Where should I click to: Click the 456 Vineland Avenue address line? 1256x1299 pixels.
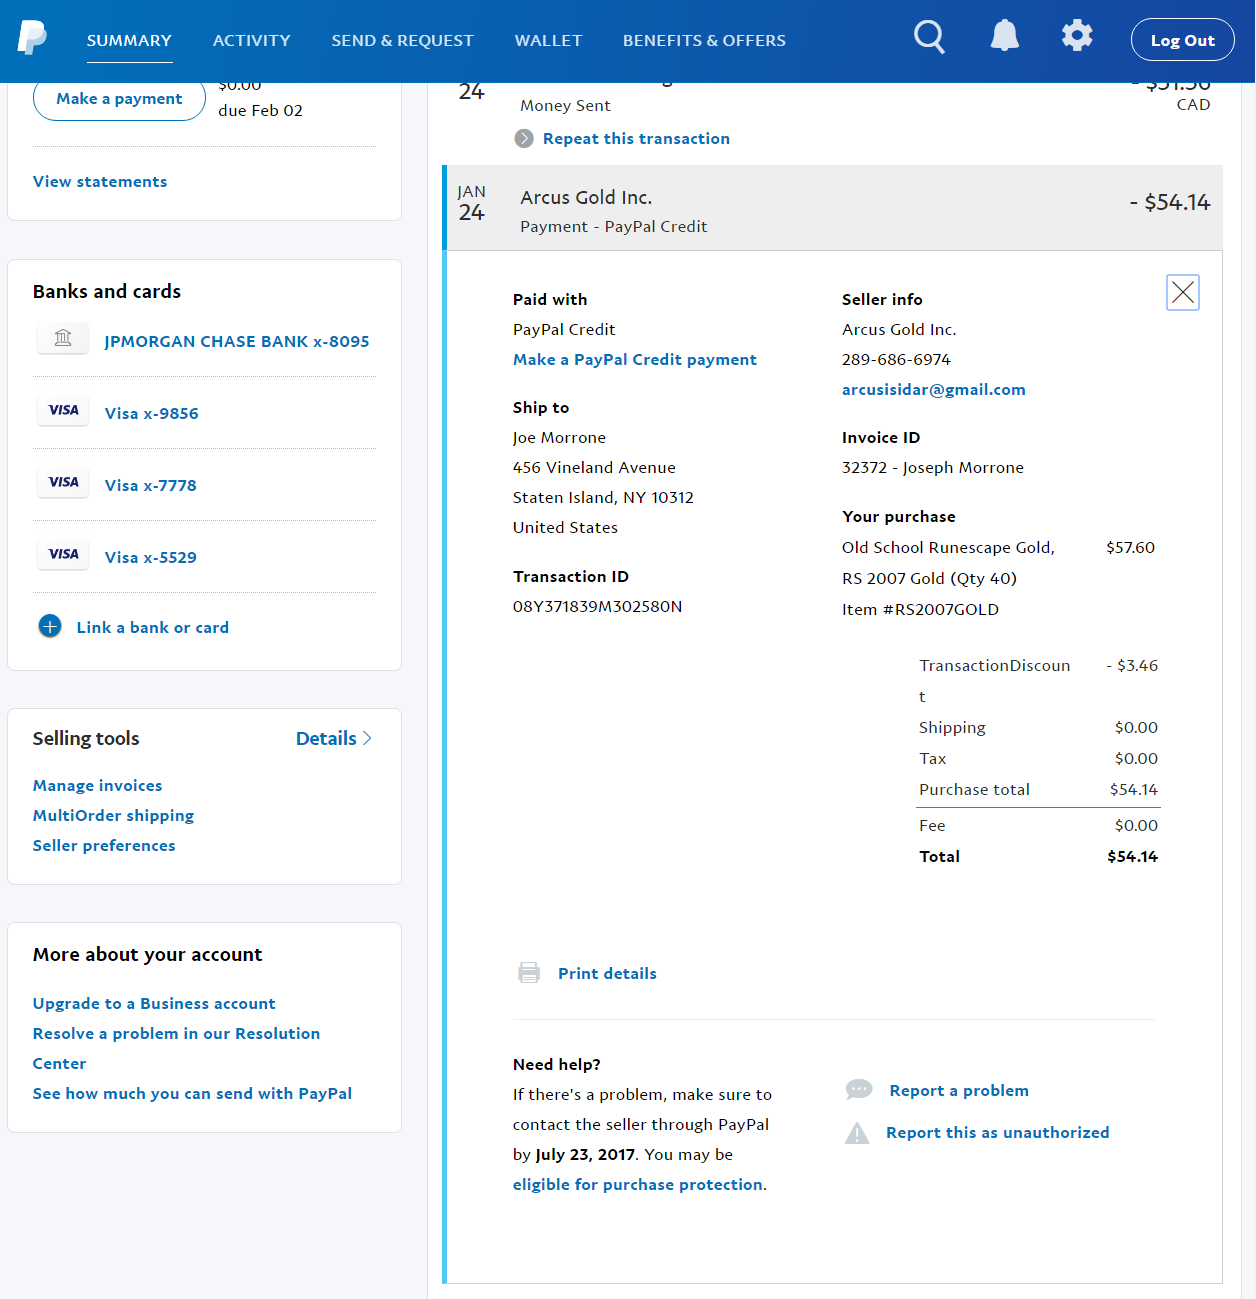point(594,468)
